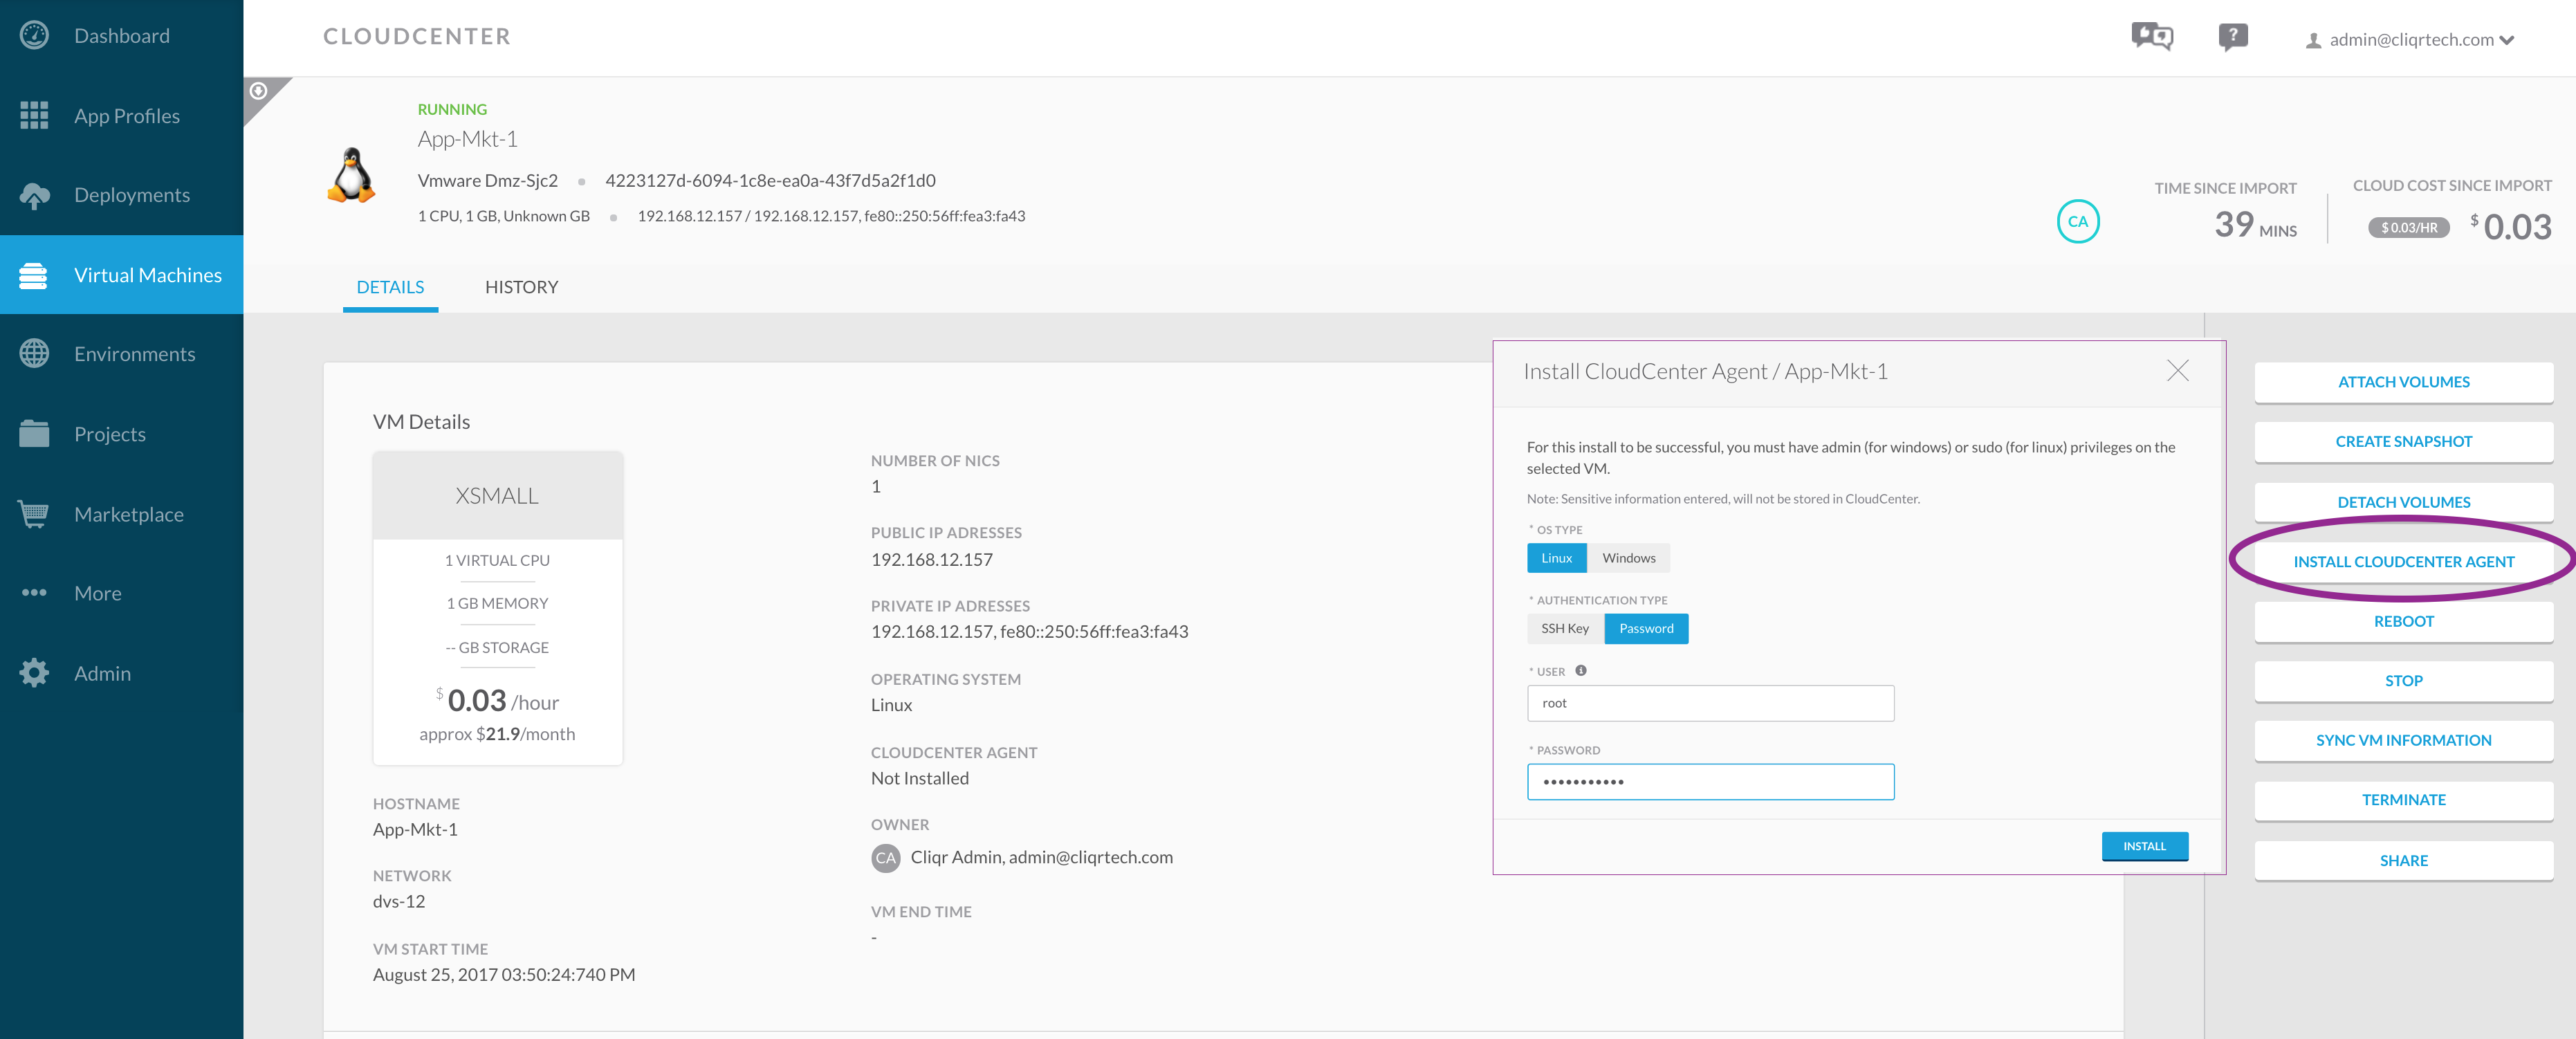The image size is (2576, 1039).
Task: Click the Vmware Dmz-Sjc2 cloud name
Action: pos(487,181)
